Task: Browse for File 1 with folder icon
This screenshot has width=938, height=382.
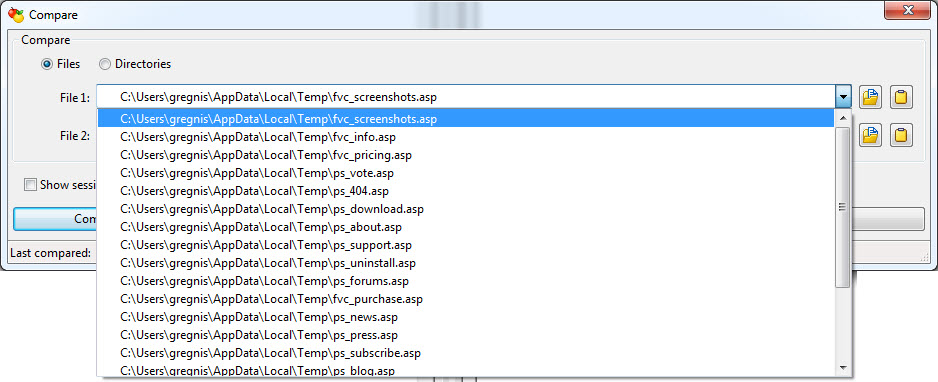Action: tap(870, 97)
